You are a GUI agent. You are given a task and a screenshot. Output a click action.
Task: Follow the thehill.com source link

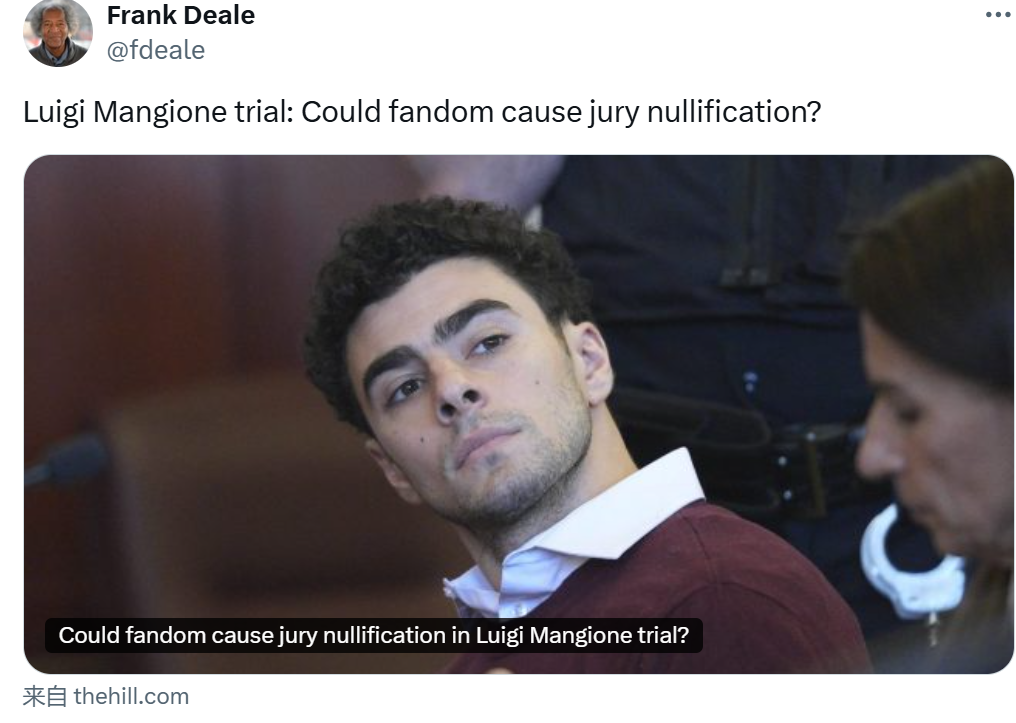pyautogui.click(x=132, y=697)
